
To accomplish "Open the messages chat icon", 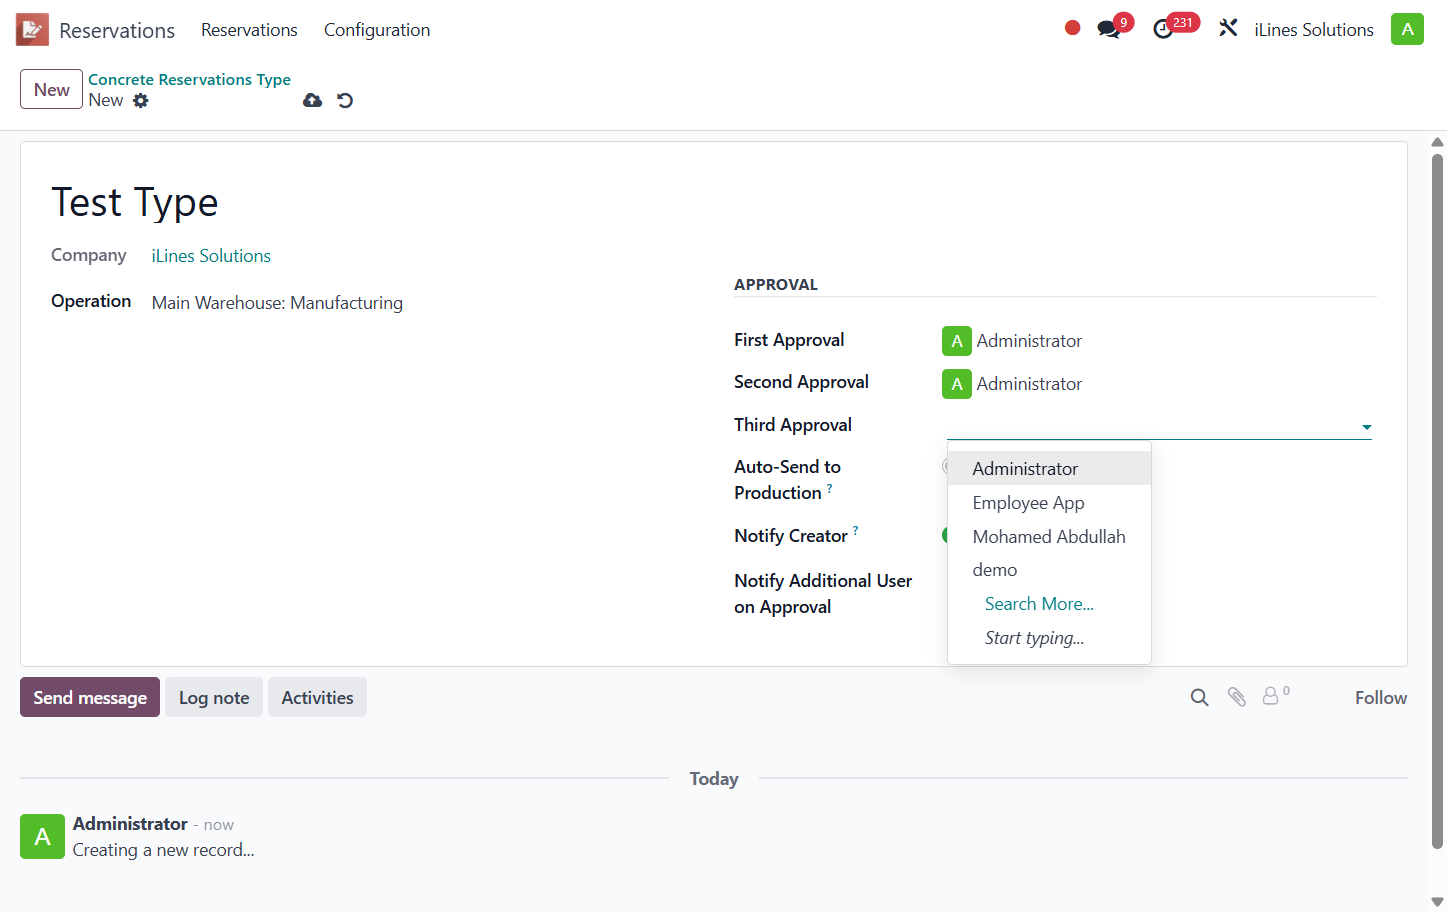I will point(1108,29).
